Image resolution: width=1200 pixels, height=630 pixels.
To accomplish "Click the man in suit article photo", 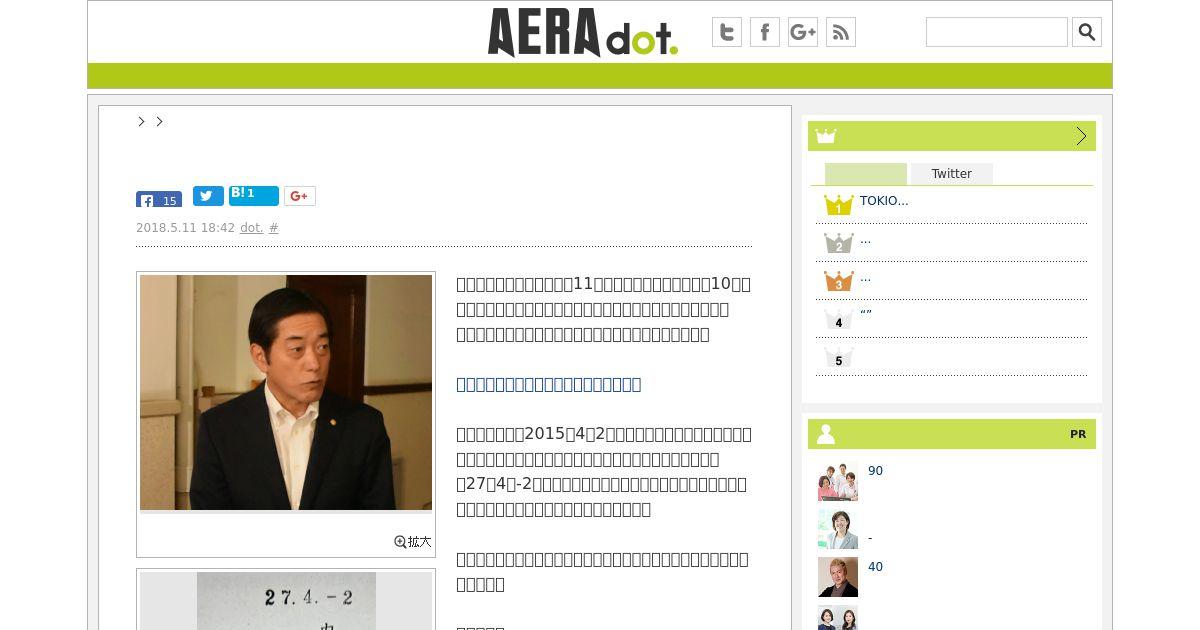I will tap(286, 393).
